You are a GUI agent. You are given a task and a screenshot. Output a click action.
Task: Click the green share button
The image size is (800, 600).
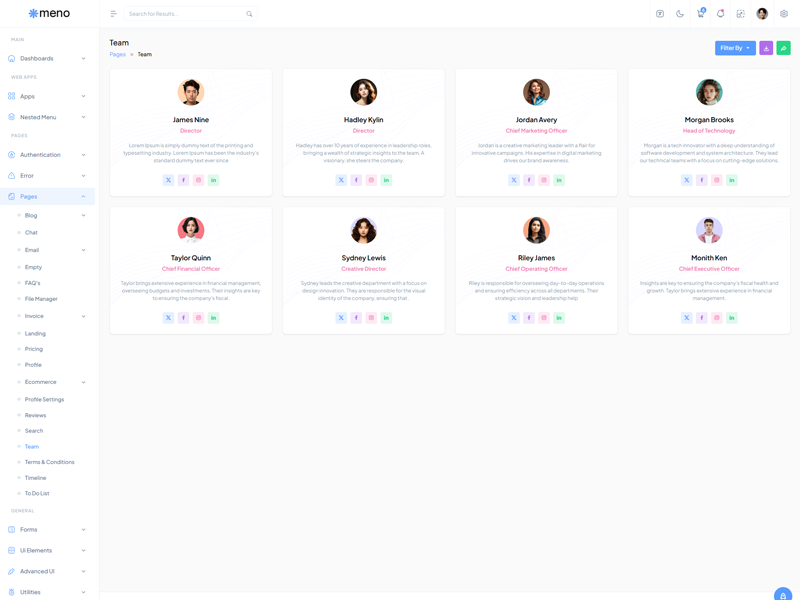click(x=783, y=48)
